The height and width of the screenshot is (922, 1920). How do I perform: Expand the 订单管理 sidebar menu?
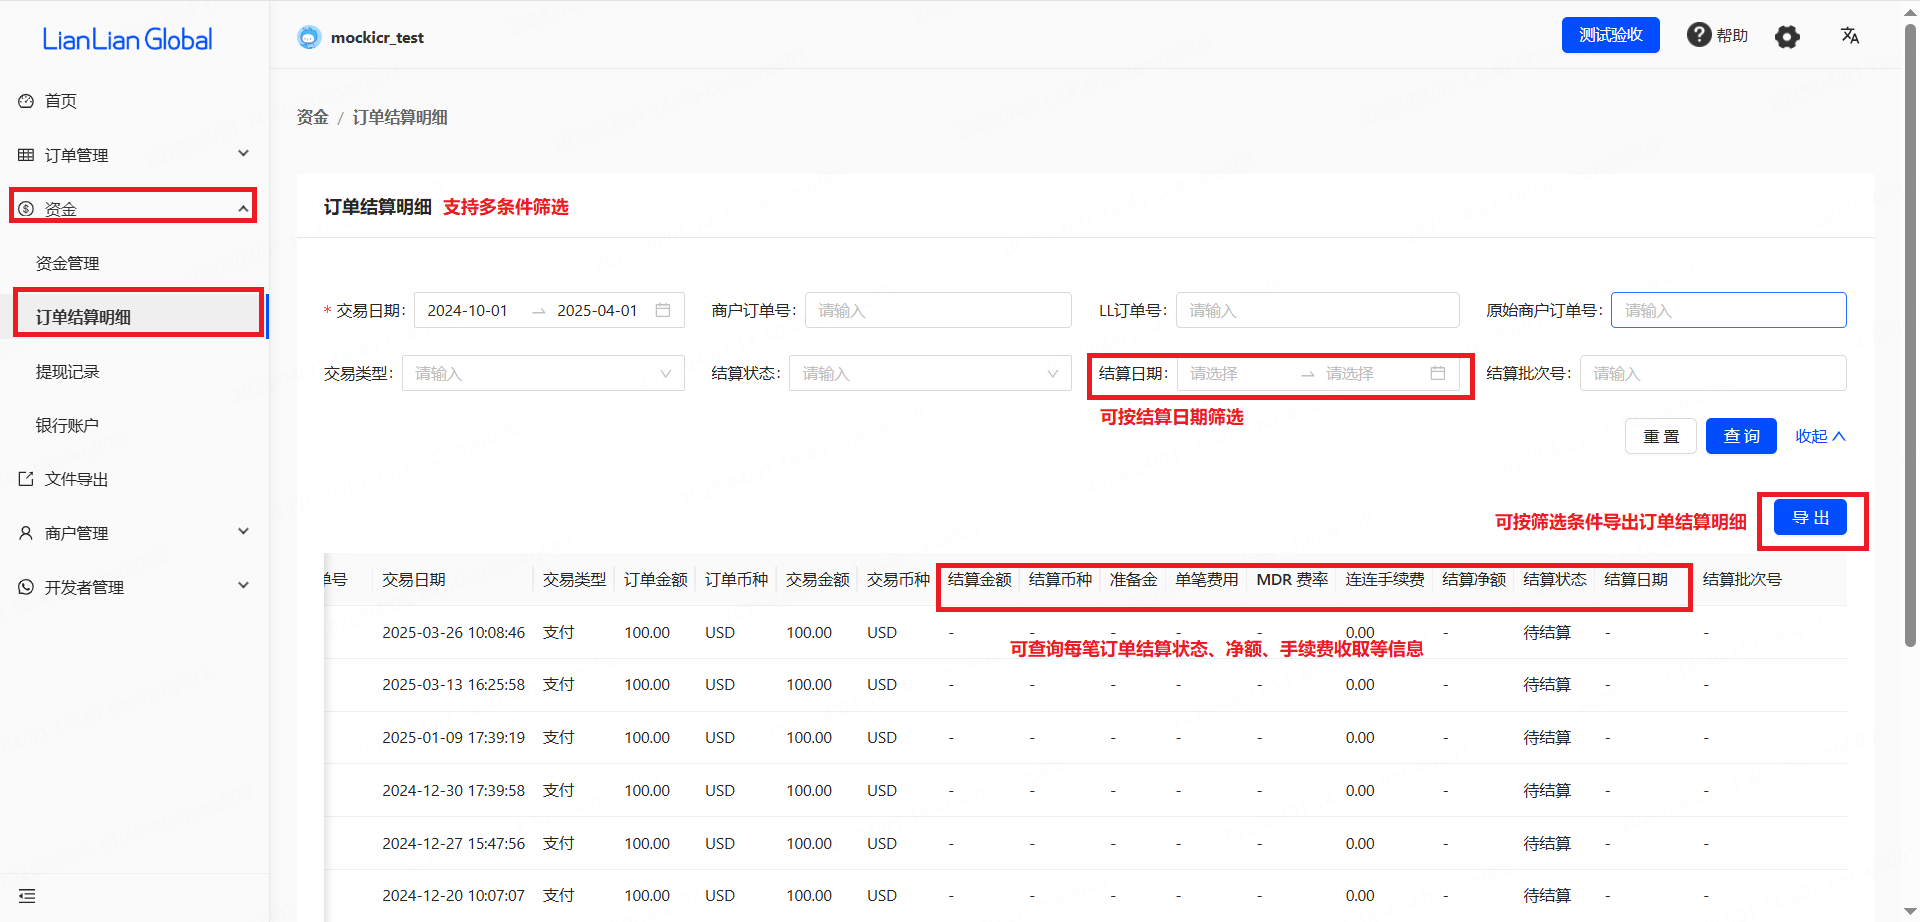point(134,155)
